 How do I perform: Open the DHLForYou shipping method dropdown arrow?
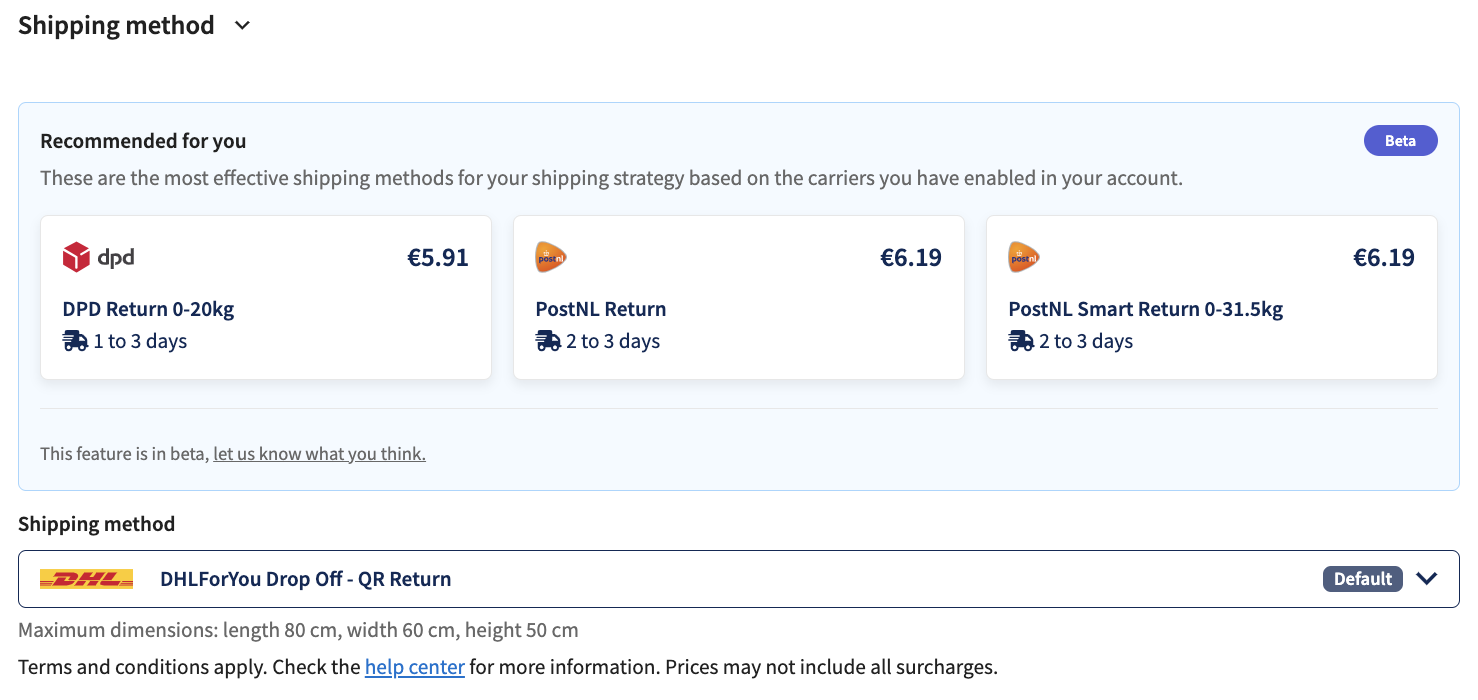1427,579
